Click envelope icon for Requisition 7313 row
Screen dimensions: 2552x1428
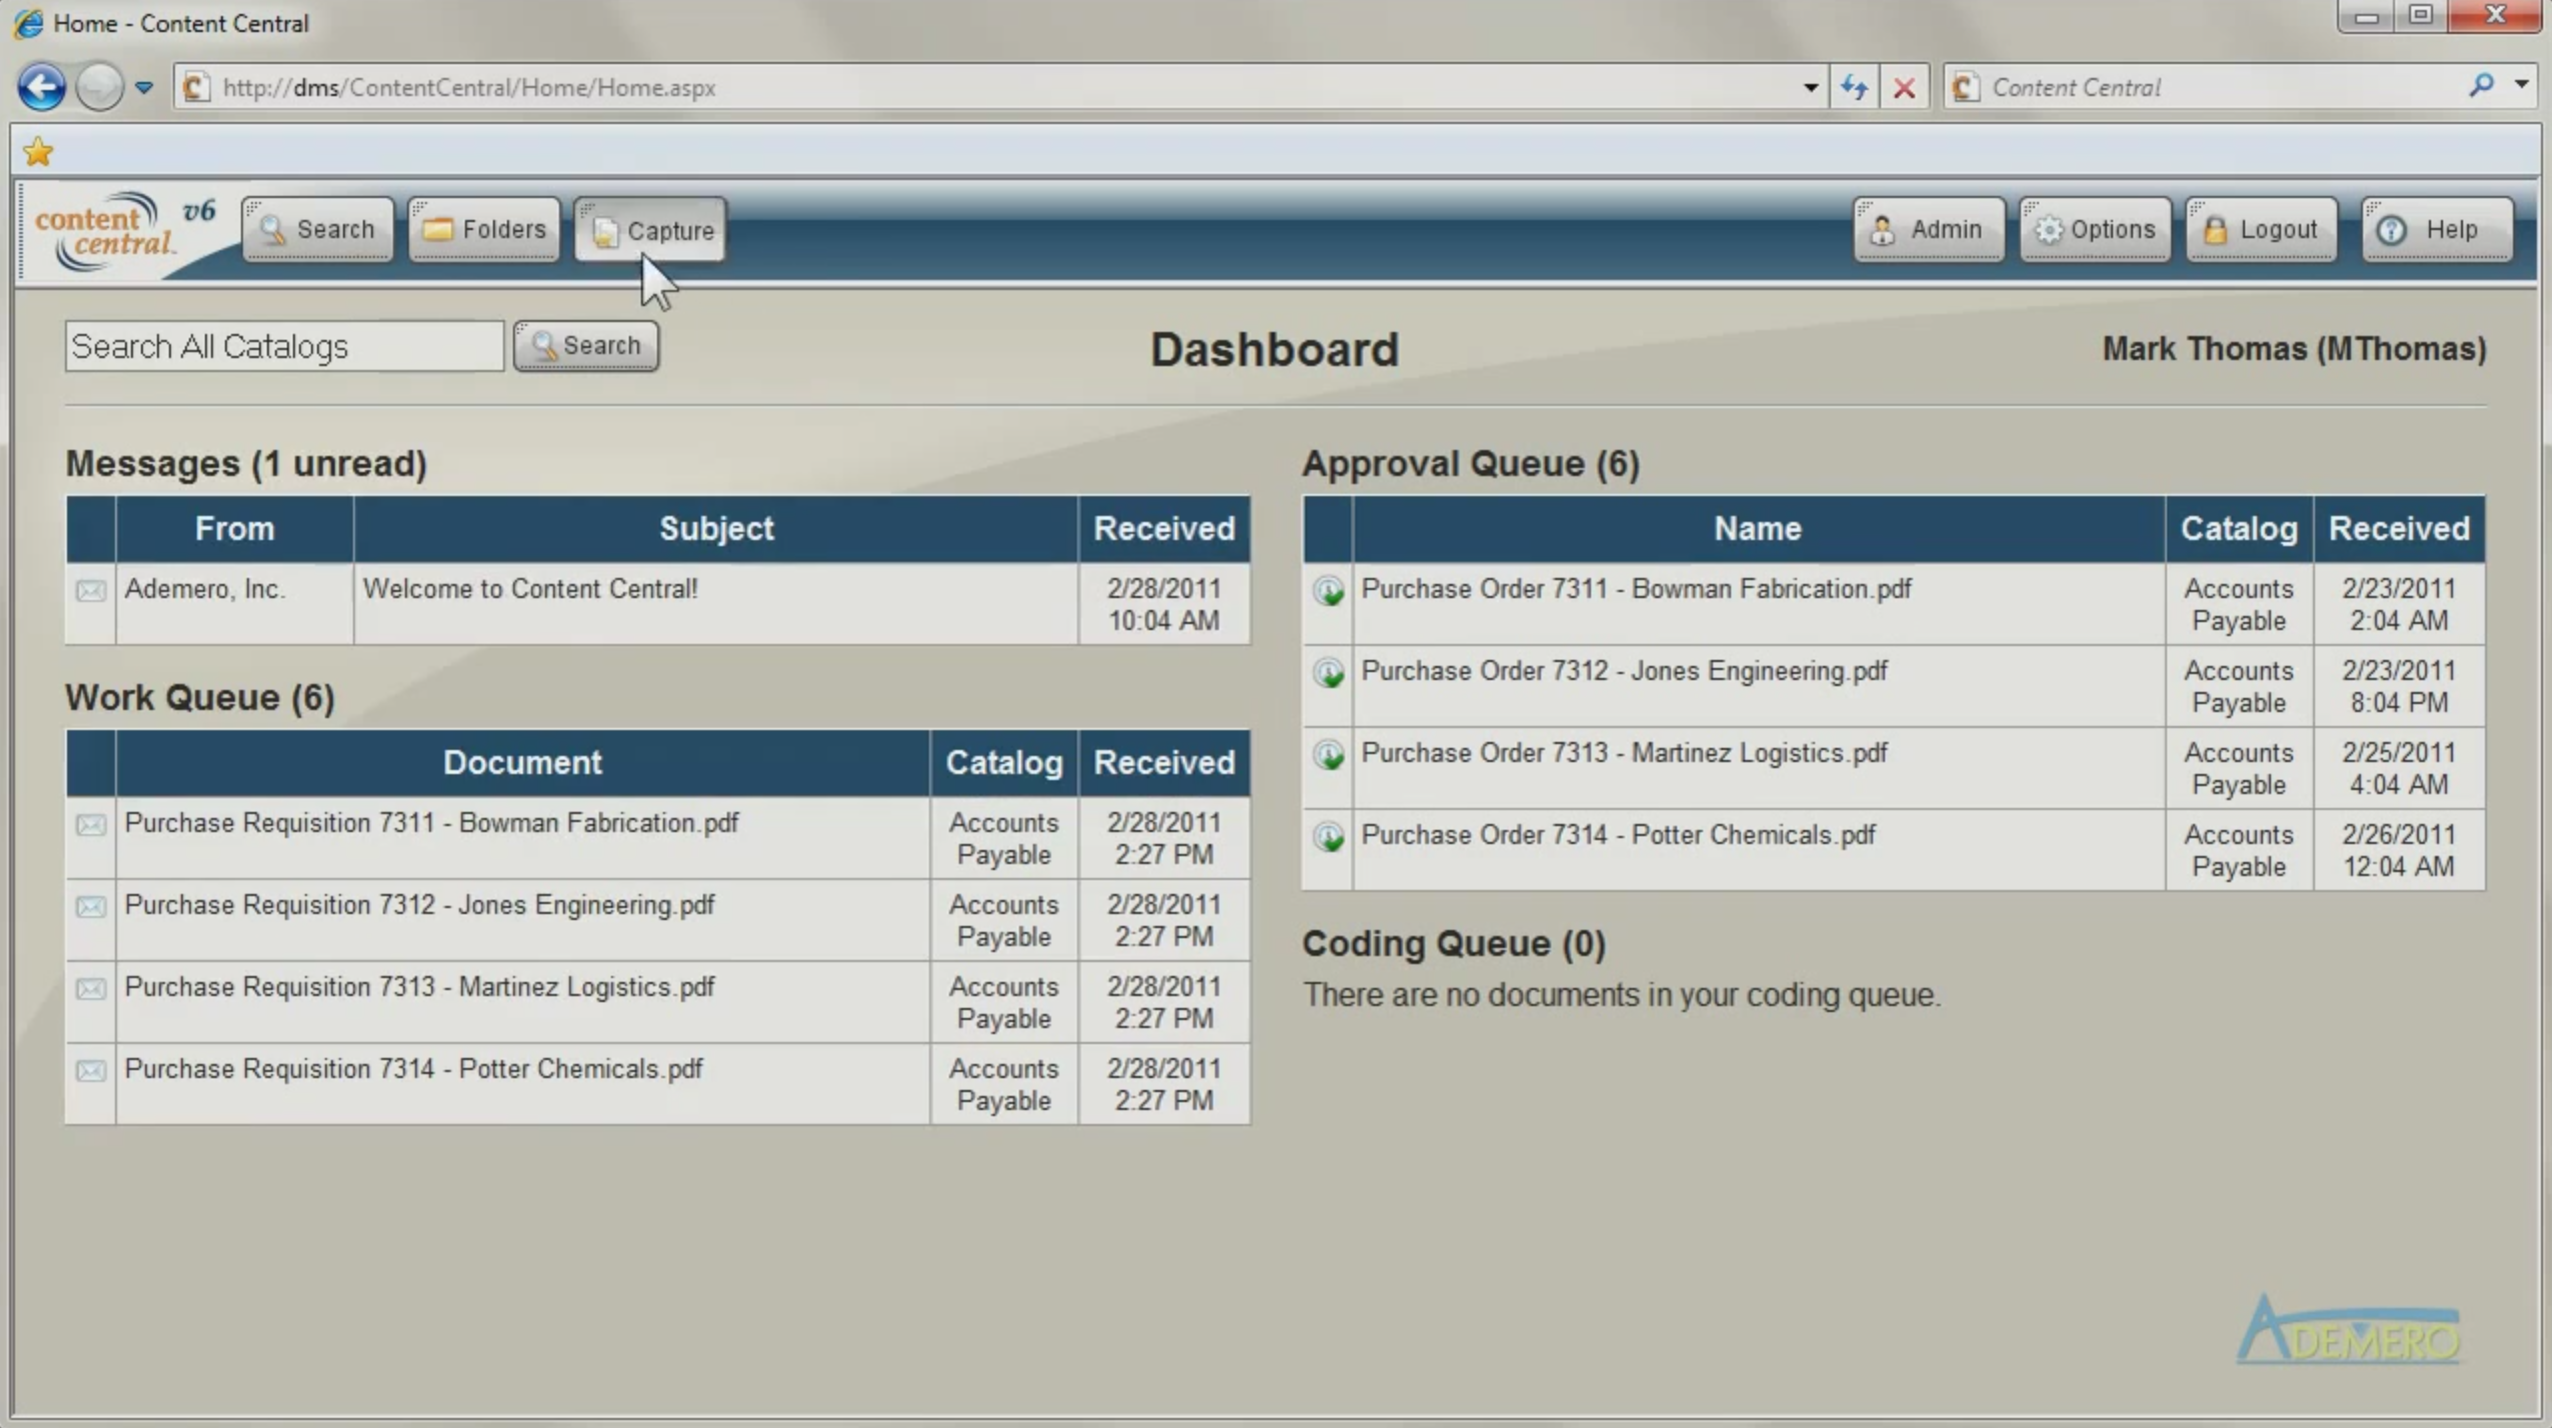coord(91,988)
